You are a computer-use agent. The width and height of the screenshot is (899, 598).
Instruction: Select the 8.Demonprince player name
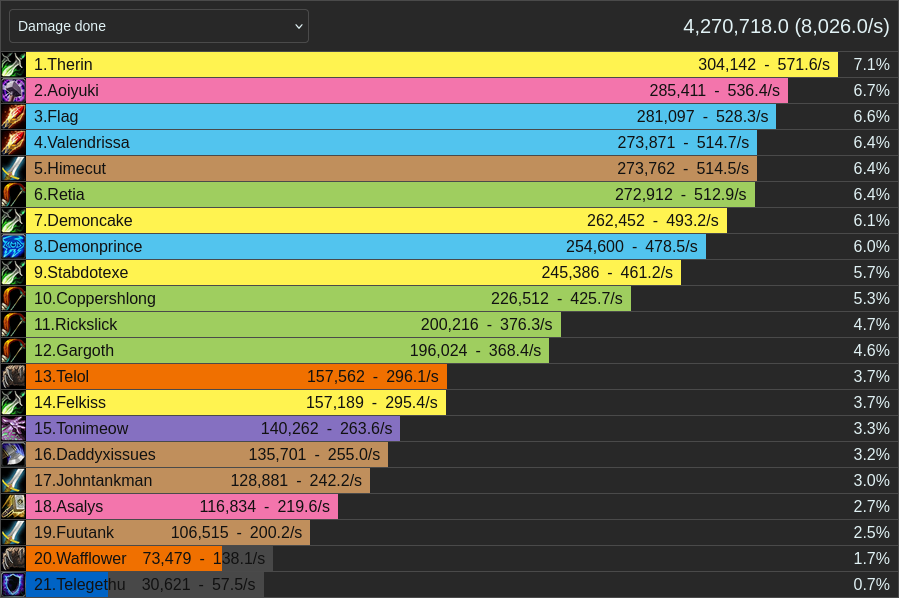(x=88, y=247)
